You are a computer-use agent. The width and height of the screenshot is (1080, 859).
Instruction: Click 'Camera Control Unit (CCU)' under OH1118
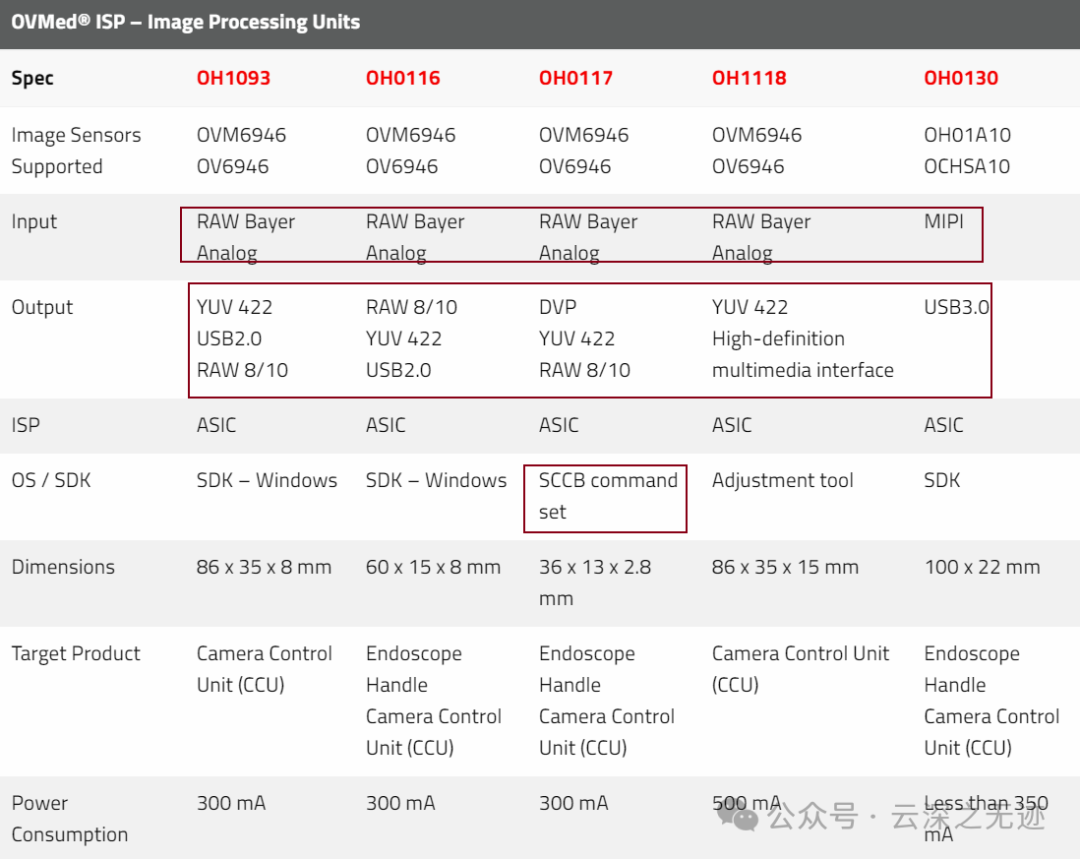pos(800,669)
